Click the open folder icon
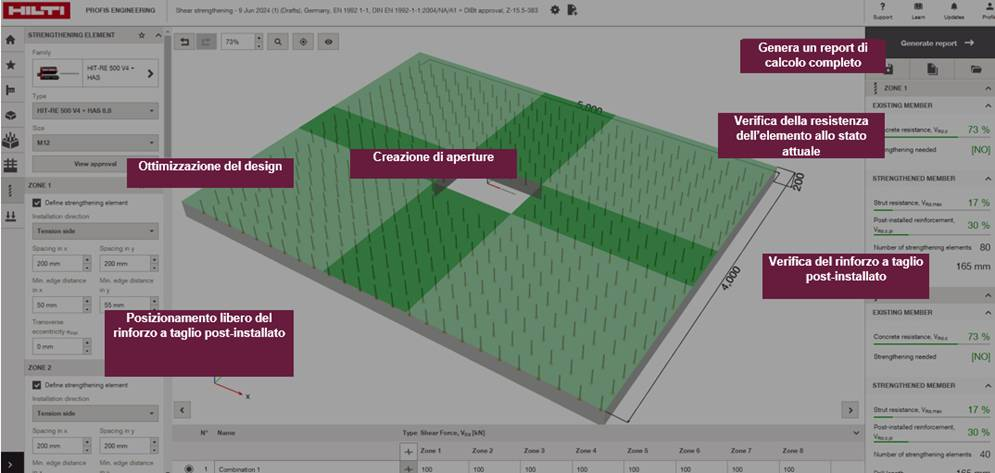Screen dimensions: 995x473 (975, 69)
